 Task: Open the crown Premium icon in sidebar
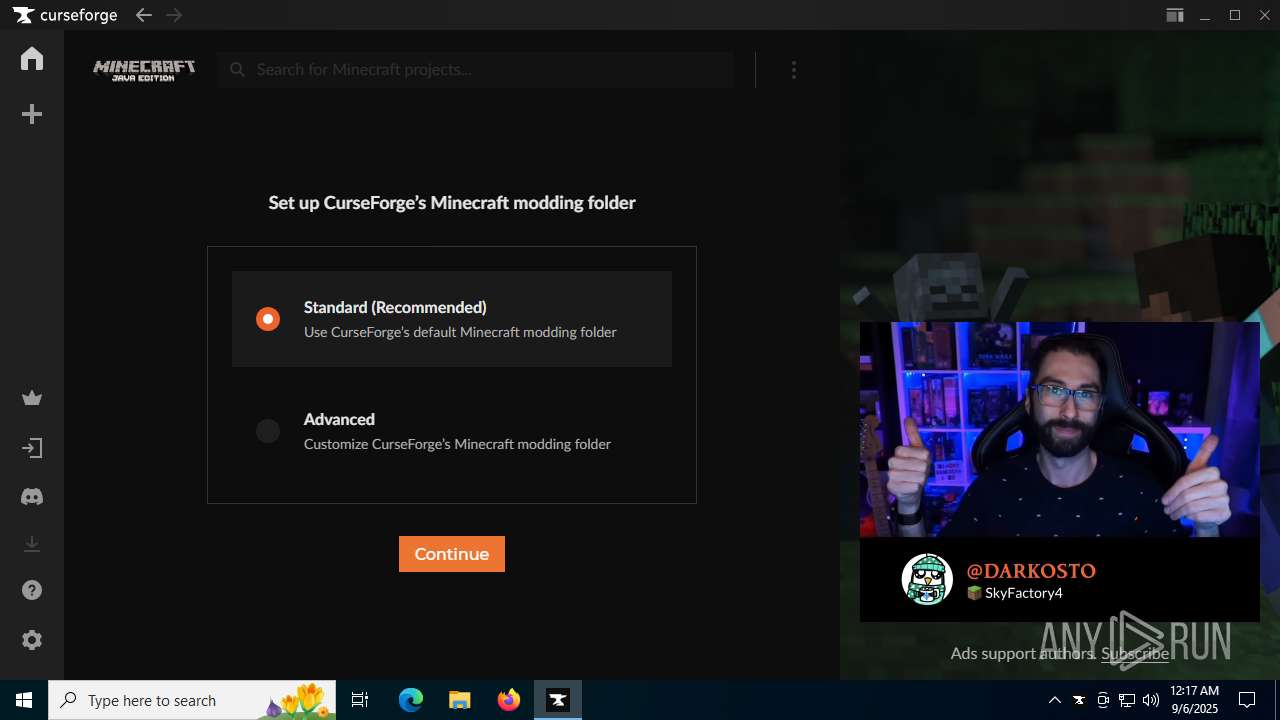point(32,399)
